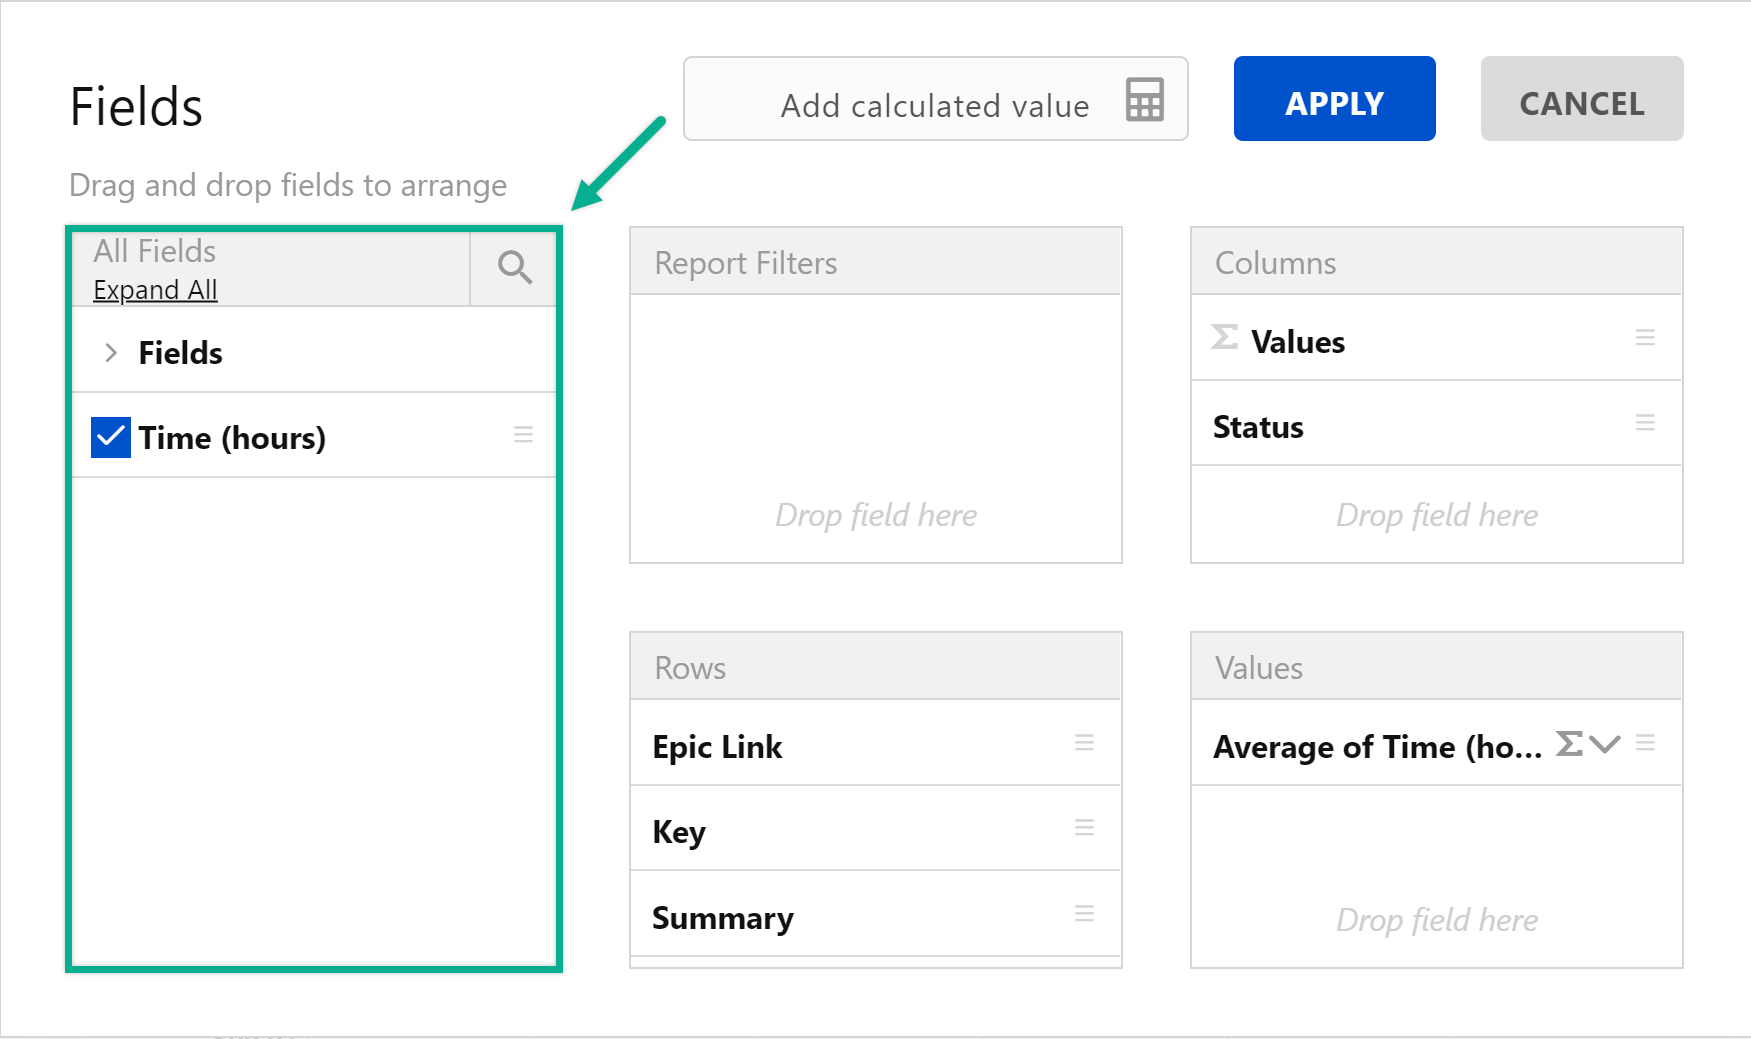Click the calculator icon for calculated value
Image resolution: width=1751 pixels, height=1039 pixels.
1144,100
